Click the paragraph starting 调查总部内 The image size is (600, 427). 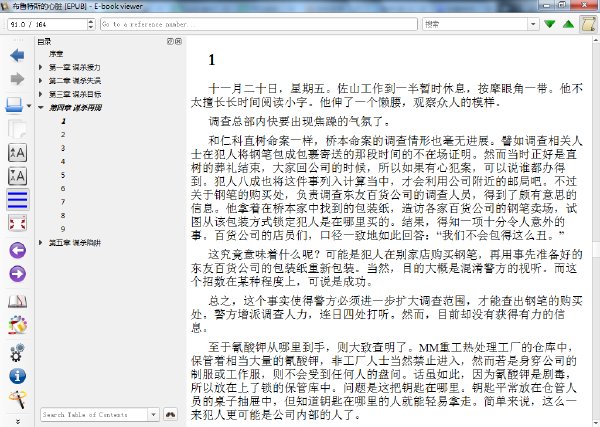click(300, 122)
